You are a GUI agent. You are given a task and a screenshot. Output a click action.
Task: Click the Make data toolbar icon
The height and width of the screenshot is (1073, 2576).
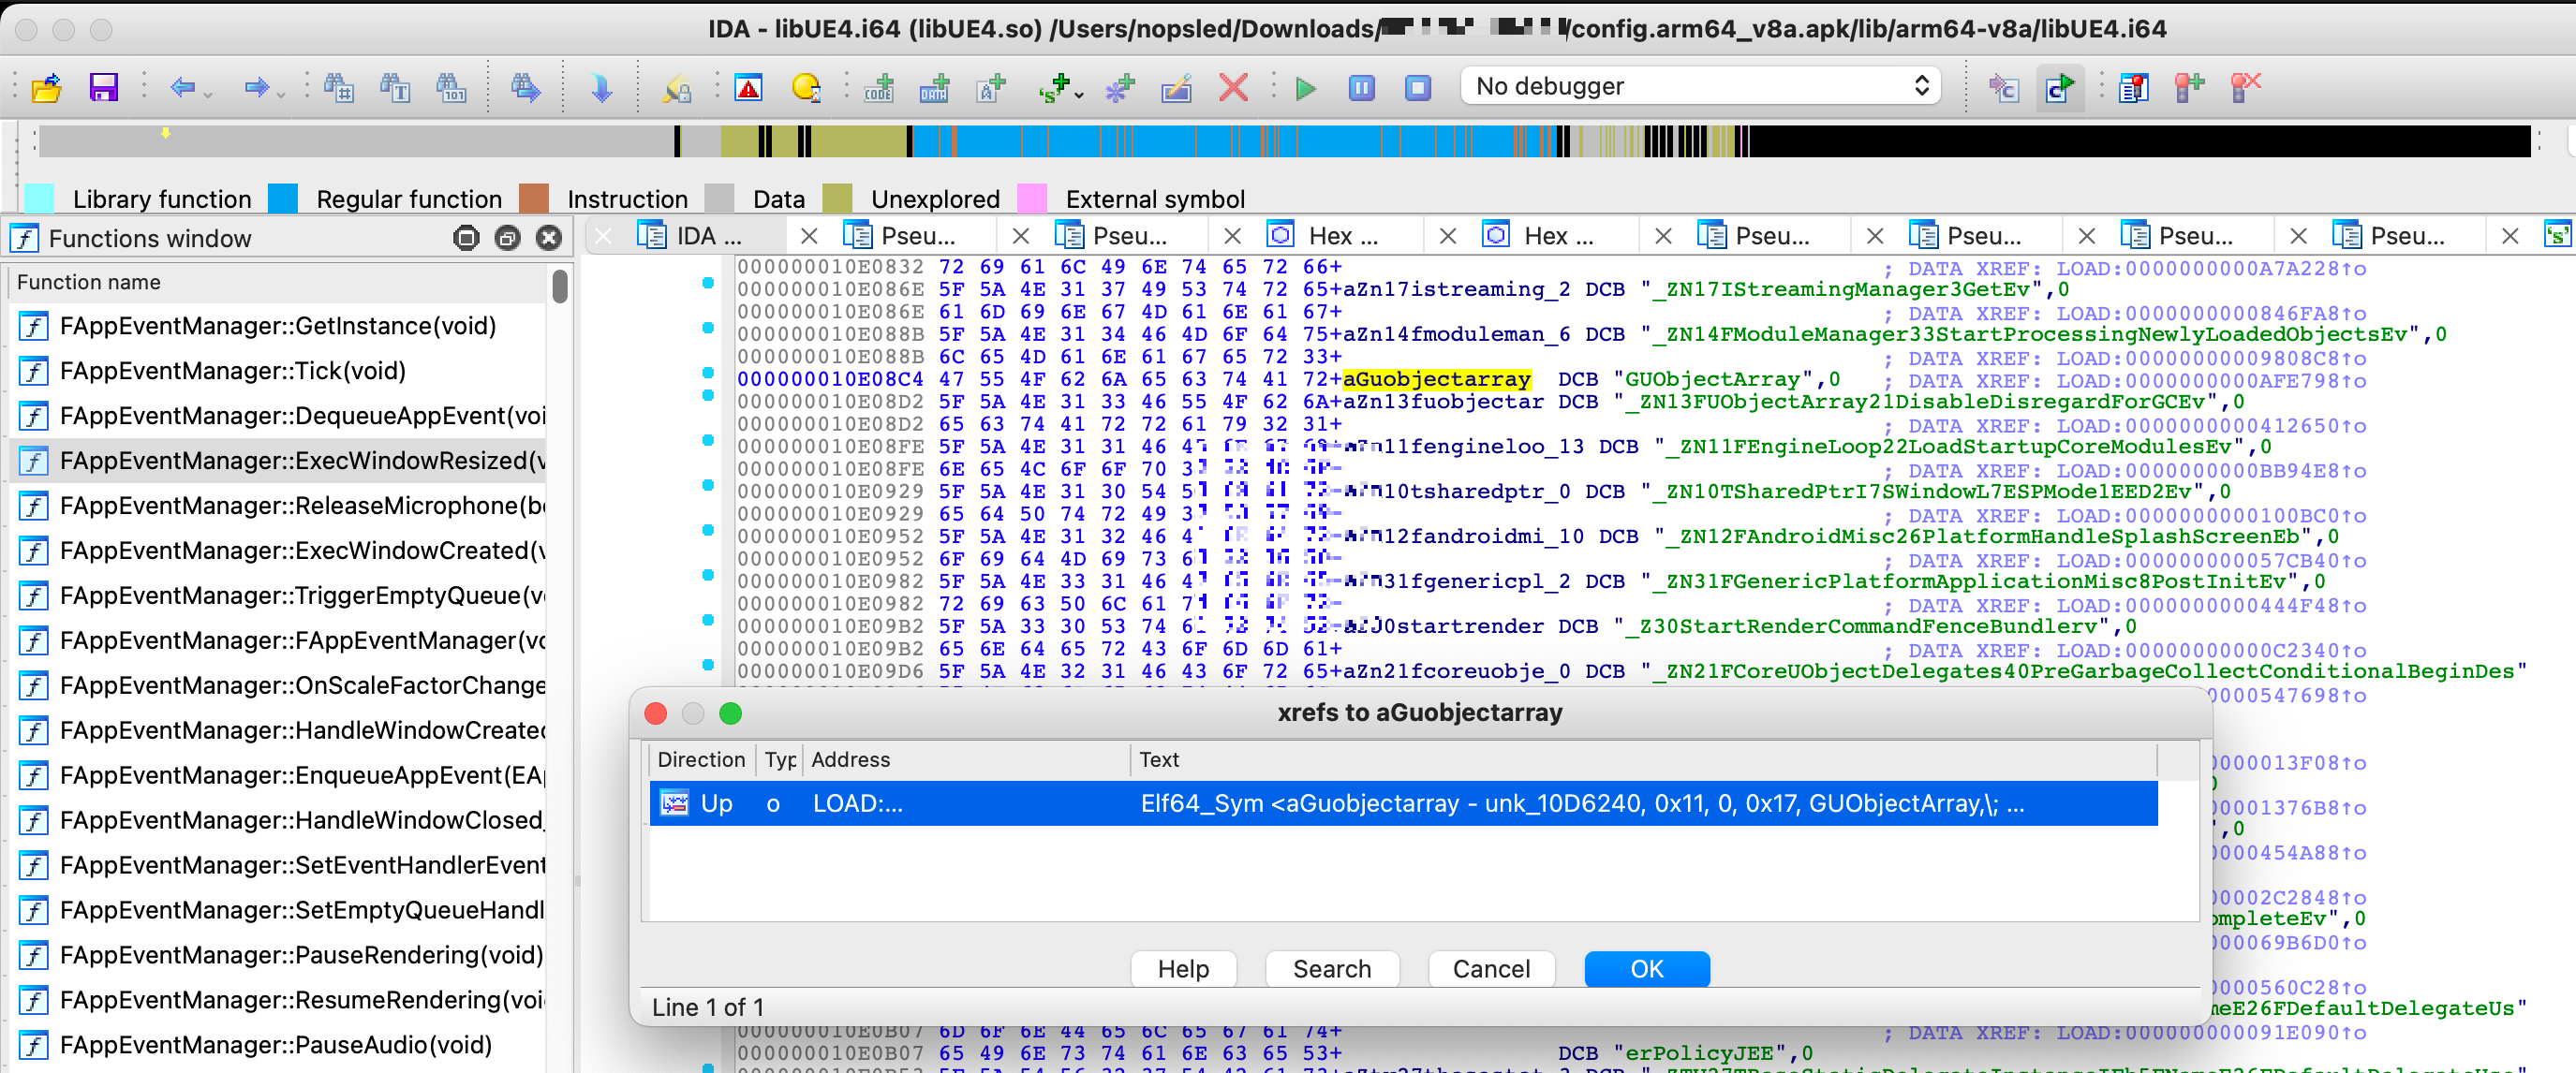click(x=934, y=88)
